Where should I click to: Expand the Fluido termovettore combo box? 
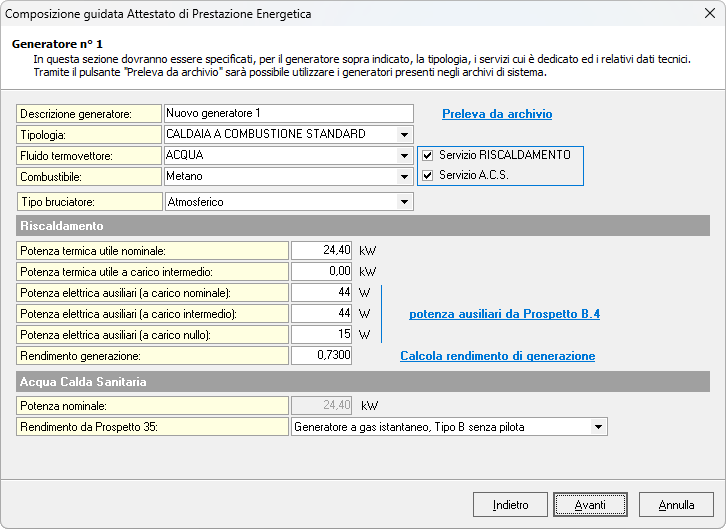point(404,156)
